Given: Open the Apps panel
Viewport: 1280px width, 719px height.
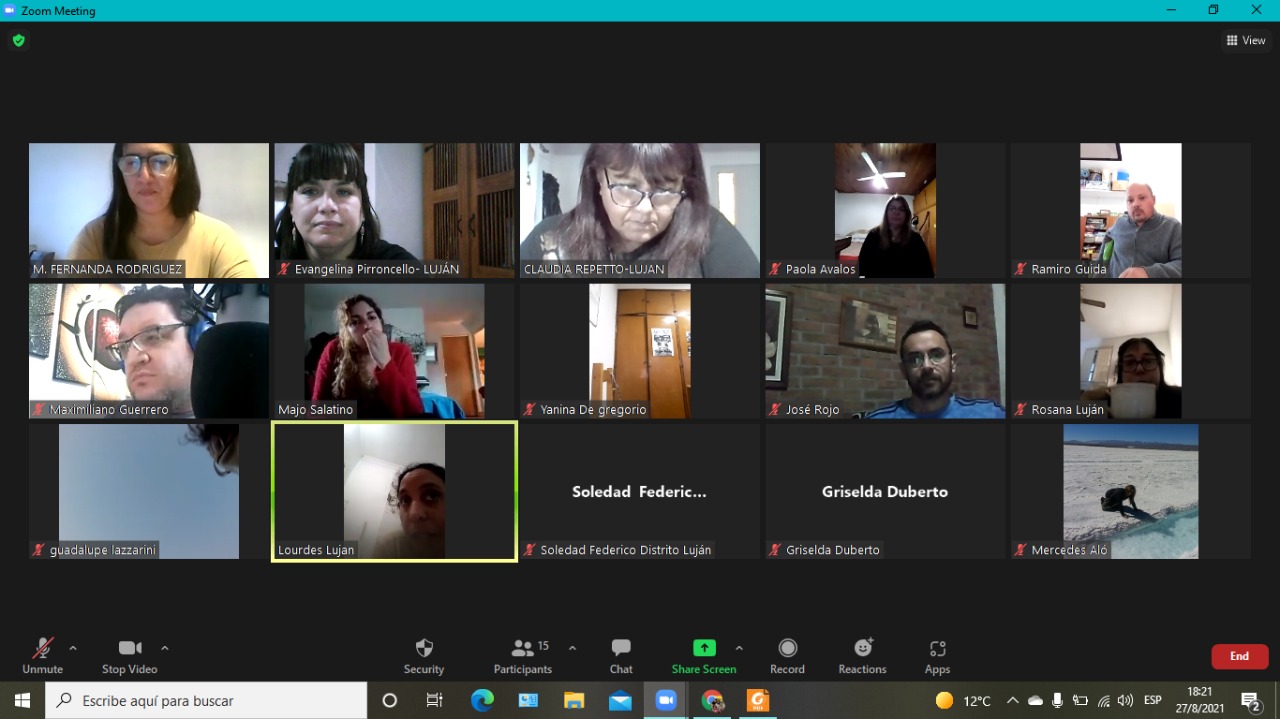Looking at the screenshot, I should 937,656.
